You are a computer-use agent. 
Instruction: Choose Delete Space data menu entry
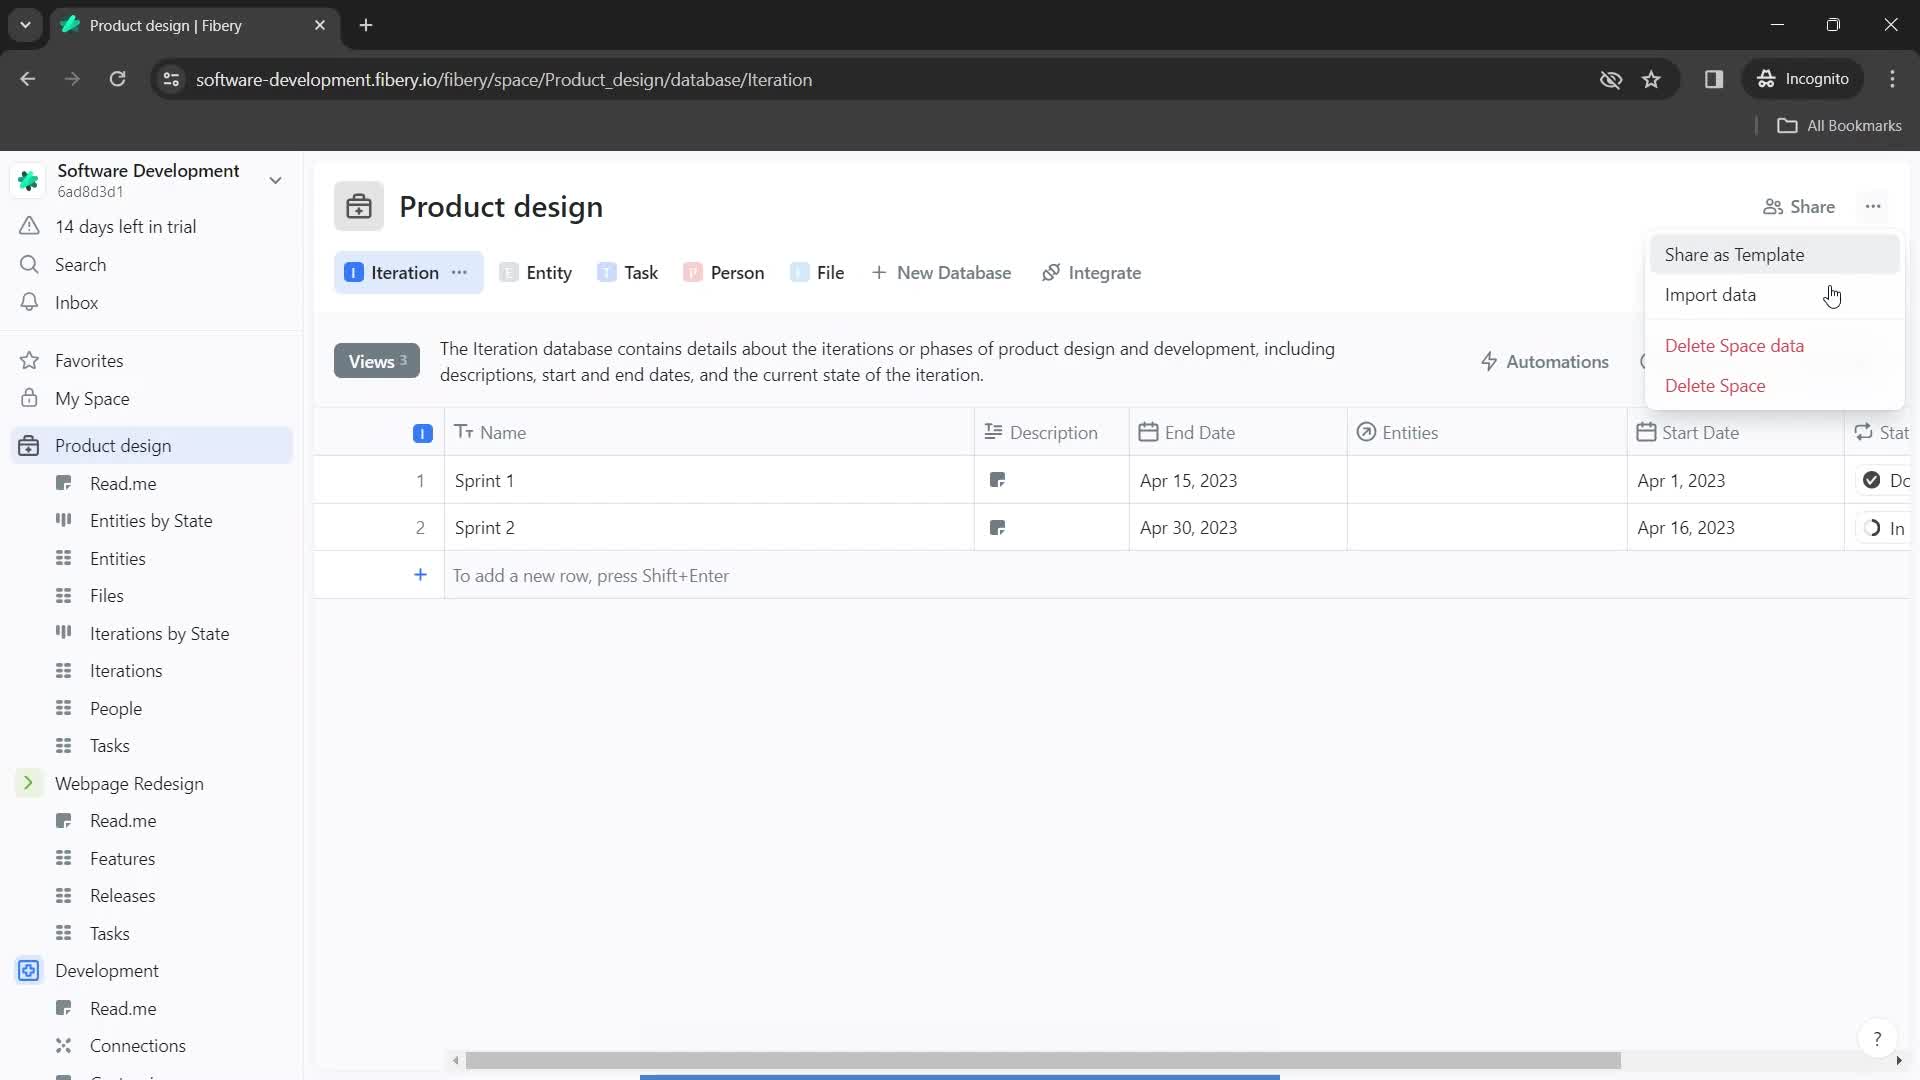tap(1774, 346)
